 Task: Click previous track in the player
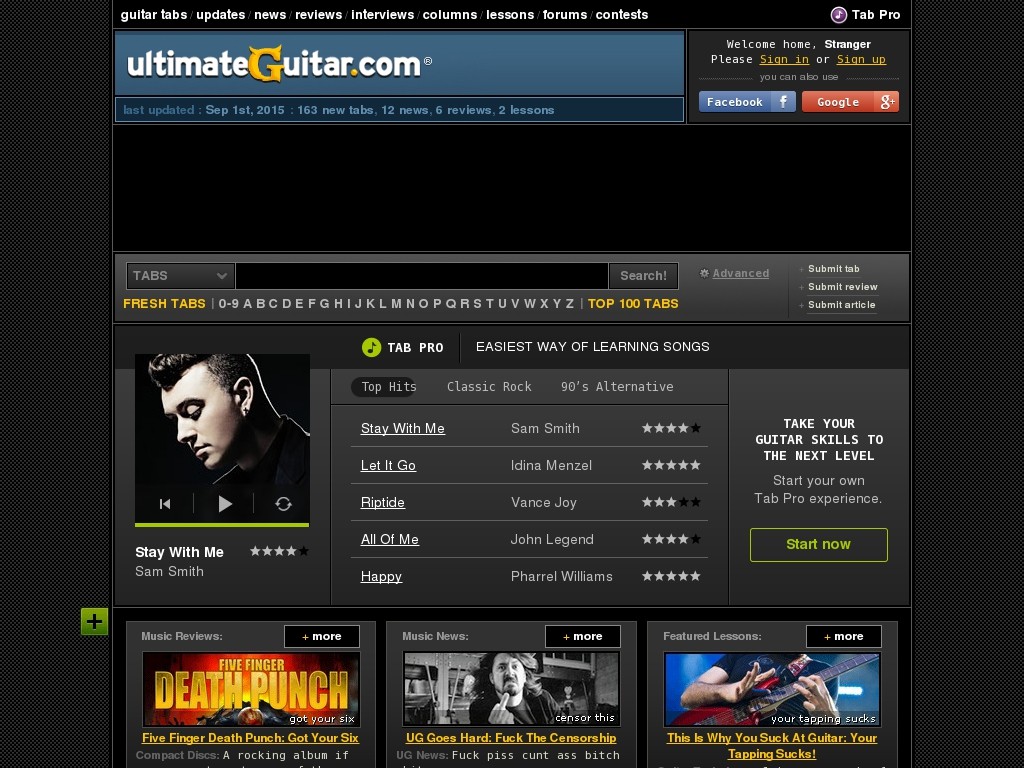click(x=165, y=504)
